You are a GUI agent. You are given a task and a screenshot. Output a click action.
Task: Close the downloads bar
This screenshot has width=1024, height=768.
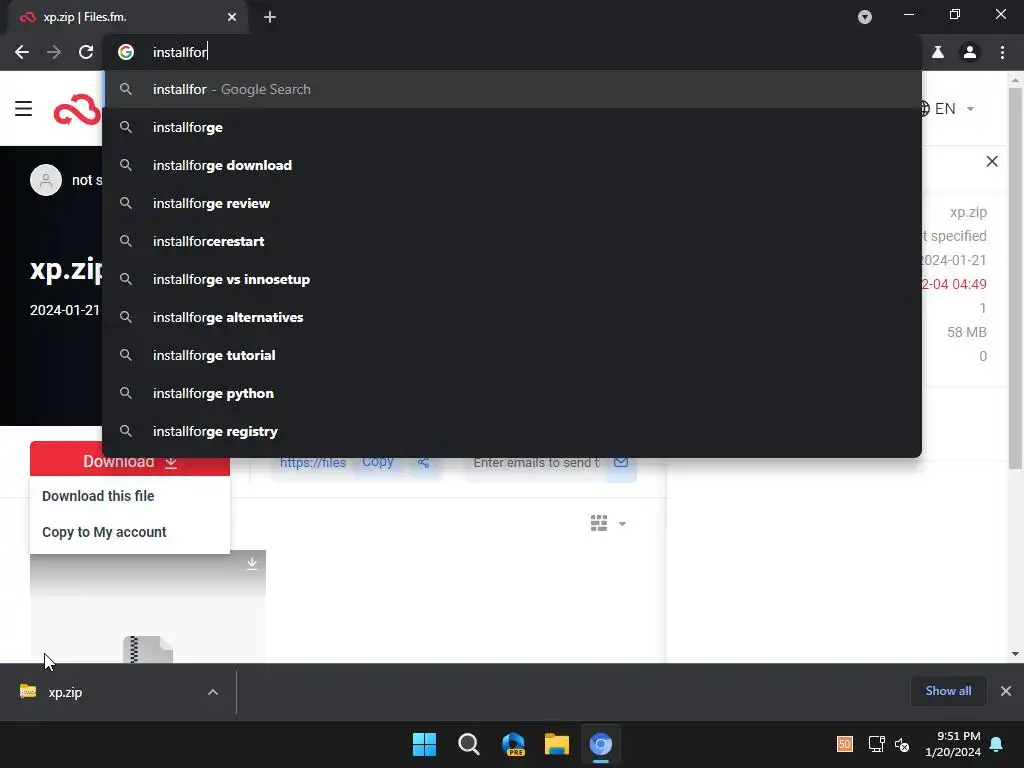1006,691
